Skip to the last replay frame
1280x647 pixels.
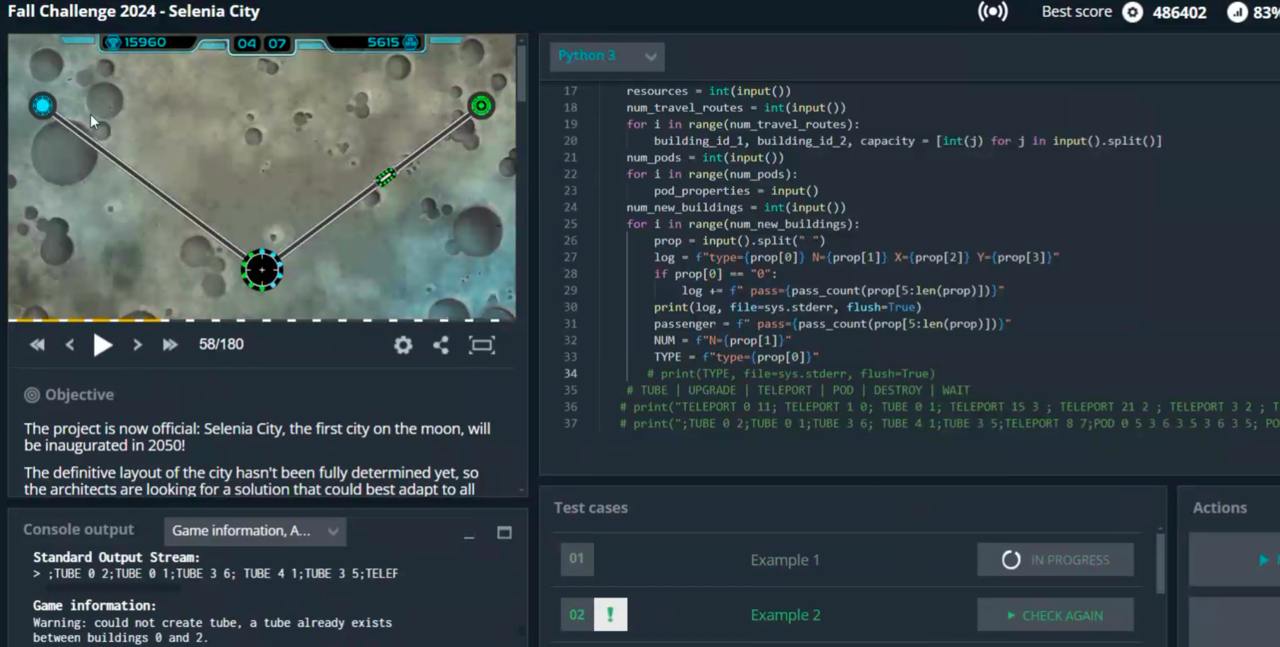click(x=170, y=345)
